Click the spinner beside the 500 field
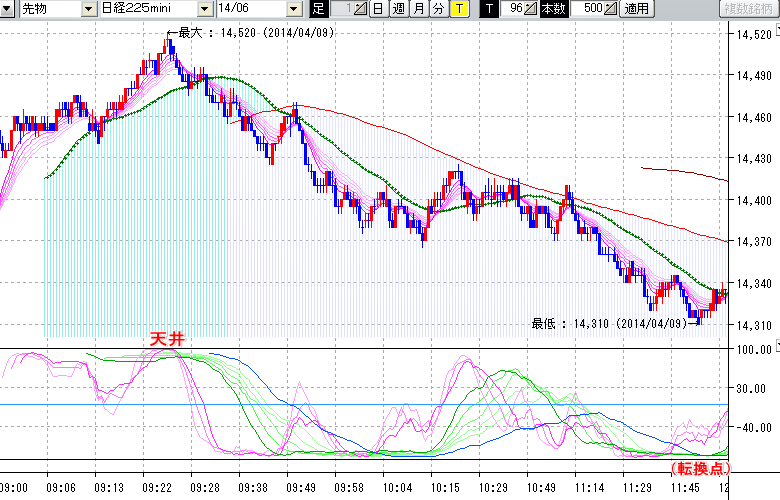Screen dimensions: 780x500 coord(611,9)
